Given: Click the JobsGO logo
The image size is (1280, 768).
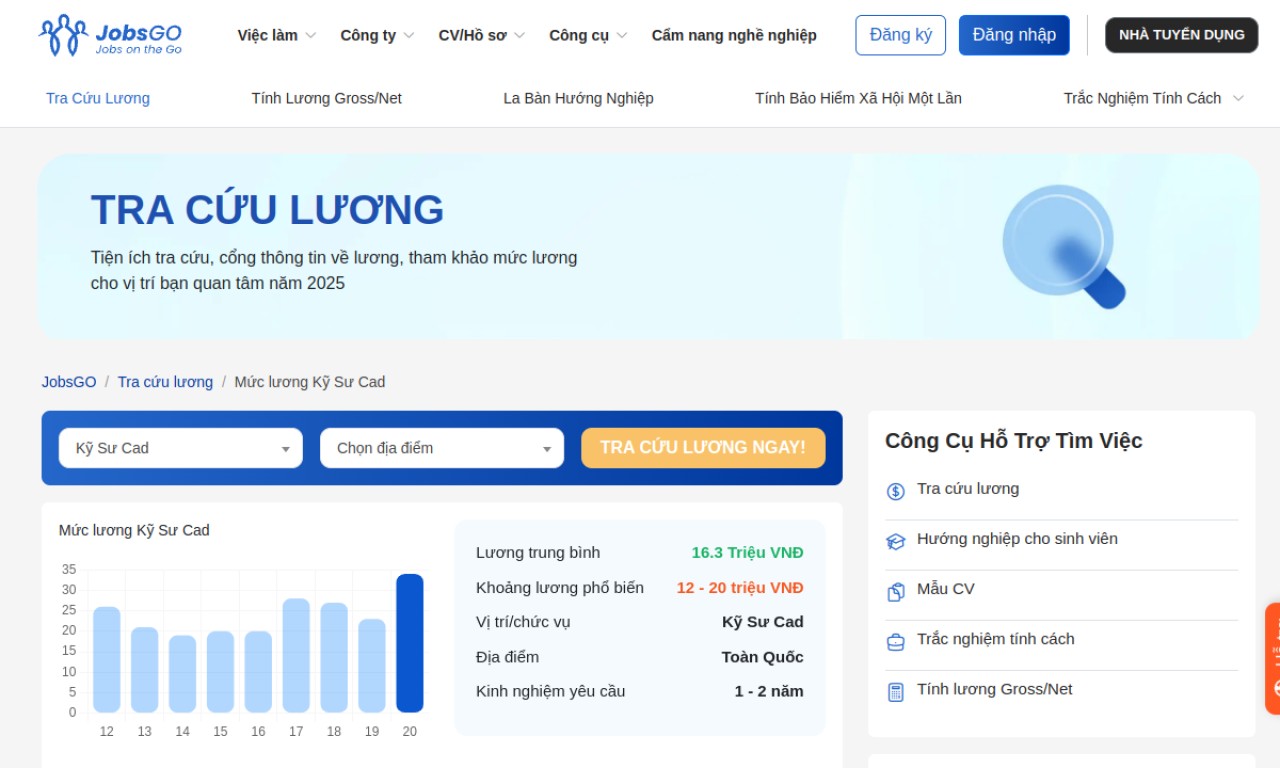Looking at the screenshot, I should point(110,35).
